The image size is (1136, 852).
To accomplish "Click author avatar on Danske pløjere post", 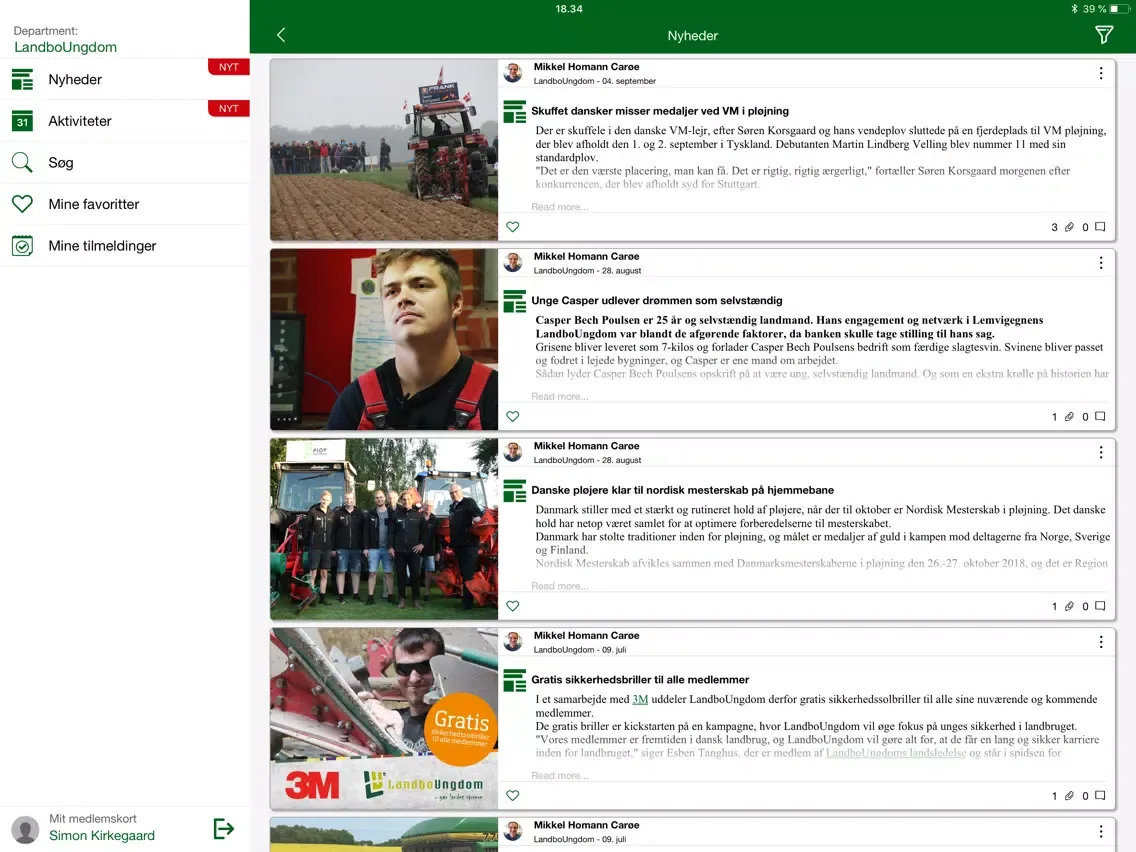I will coord(513,453).
